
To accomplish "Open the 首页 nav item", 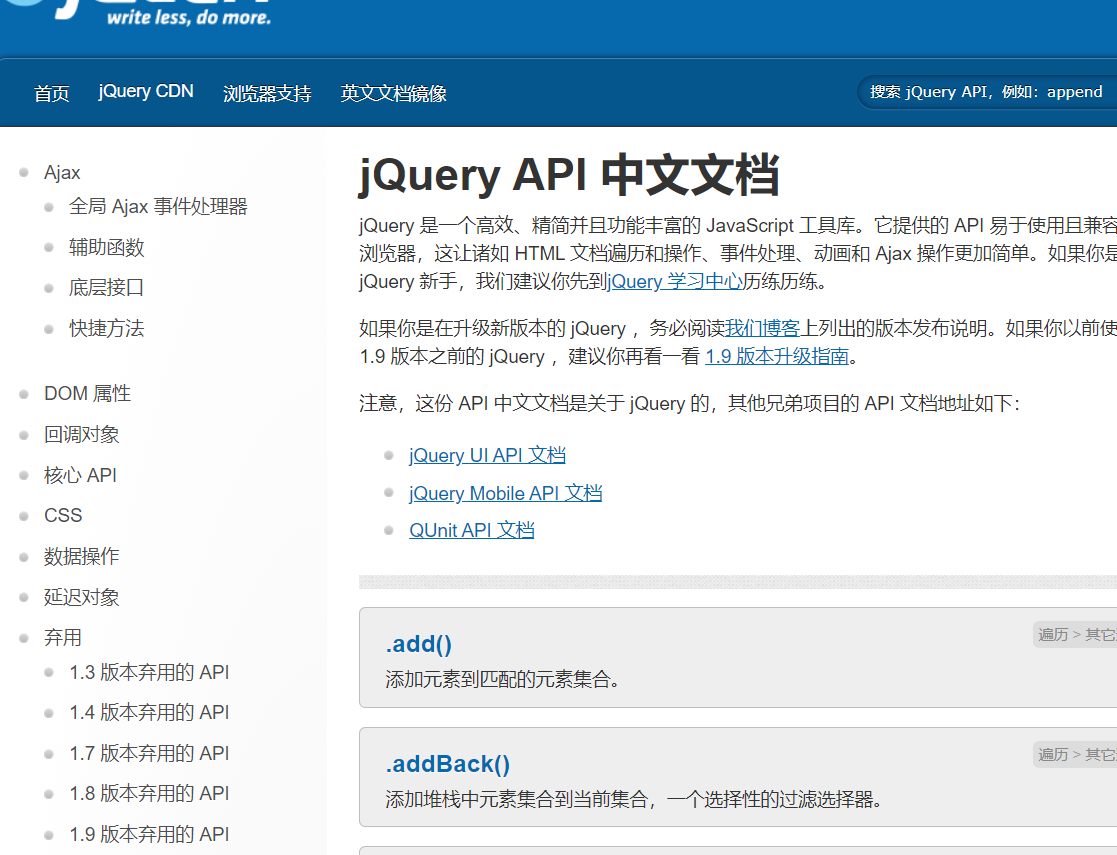I will tap(52, 93).
